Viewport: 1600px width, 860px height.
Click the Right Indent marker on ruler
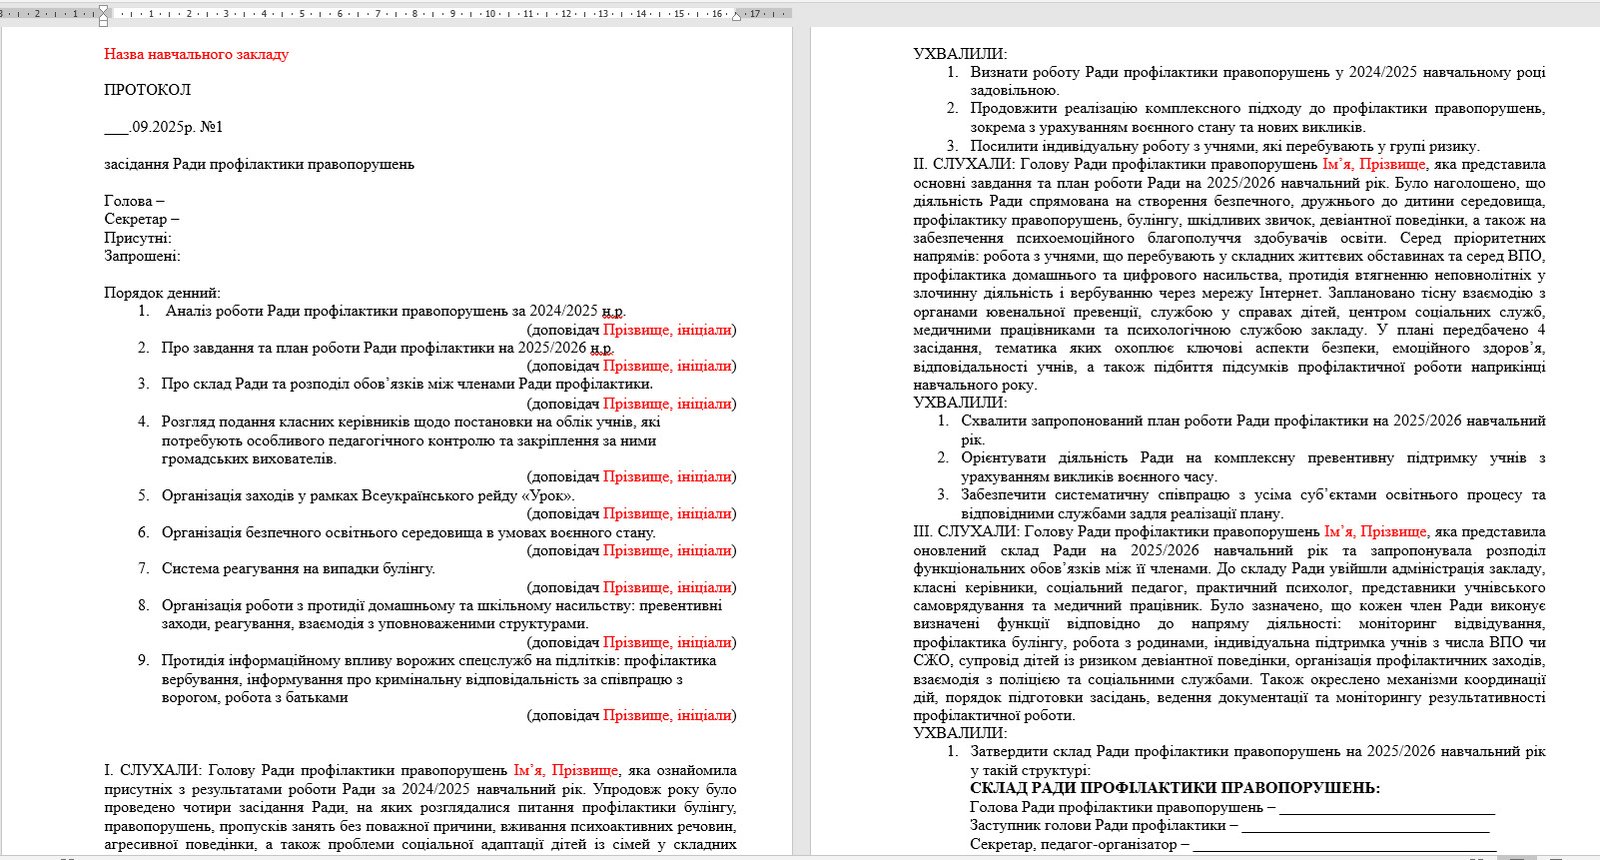click(x=737, y=17)
